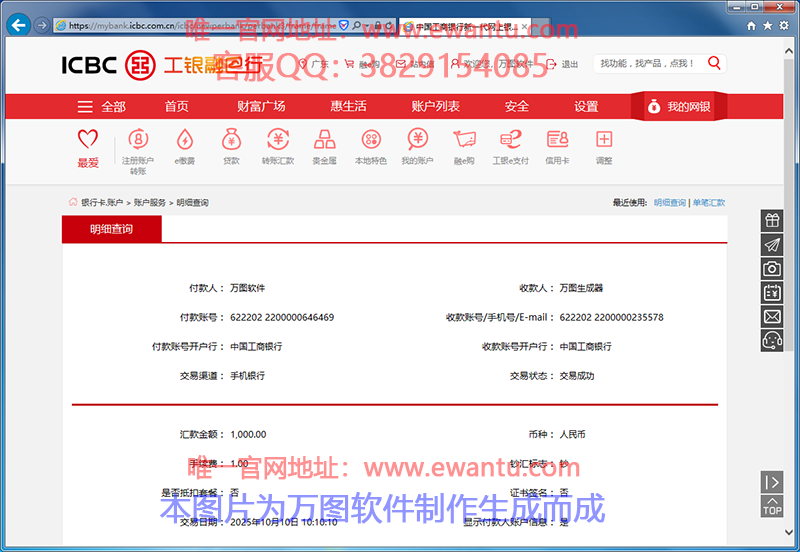Collapse the sidebar with arrow-bar icon
This screenshot has width=800, height=552.
[772, 482]
